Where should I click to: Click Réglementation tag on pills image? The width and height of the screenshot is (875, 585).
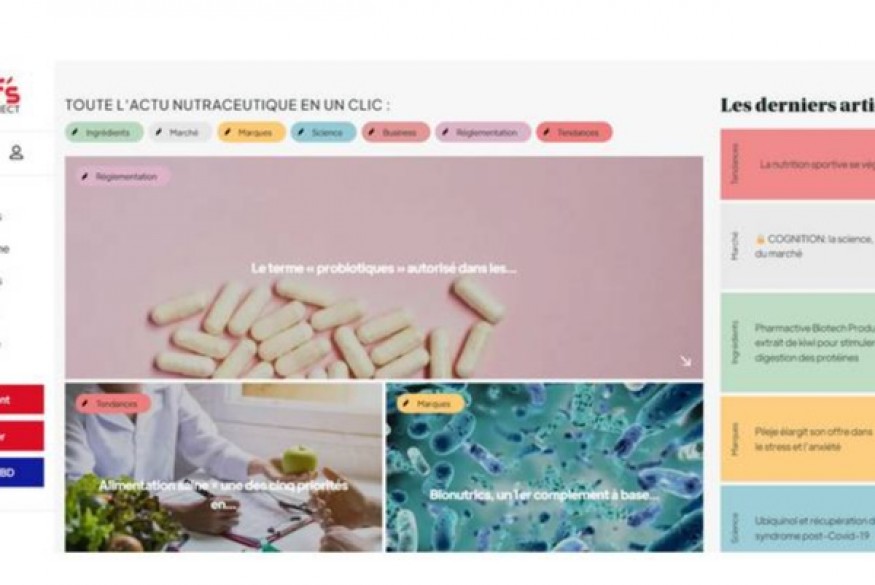(122, 176)
